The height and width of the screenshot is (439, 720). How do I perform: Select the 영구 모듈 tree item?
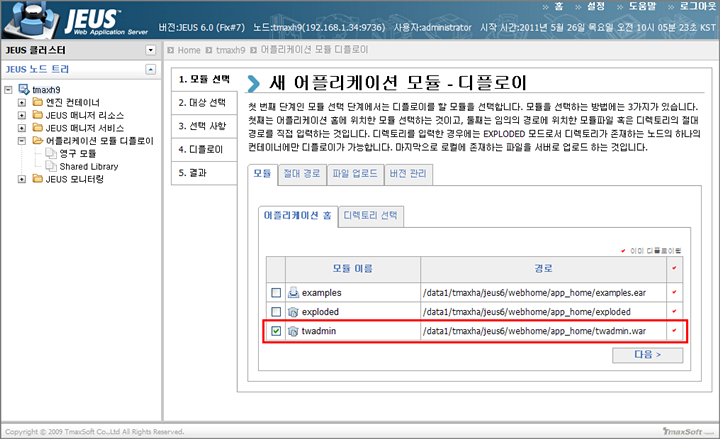78,153
